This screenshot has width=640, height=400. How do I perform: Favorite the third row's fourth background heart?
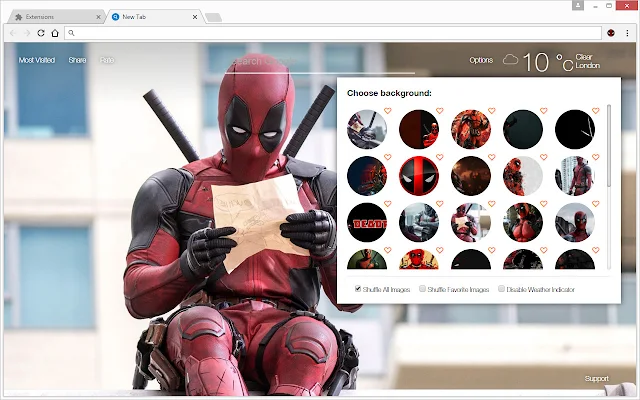tap(544, 204)
